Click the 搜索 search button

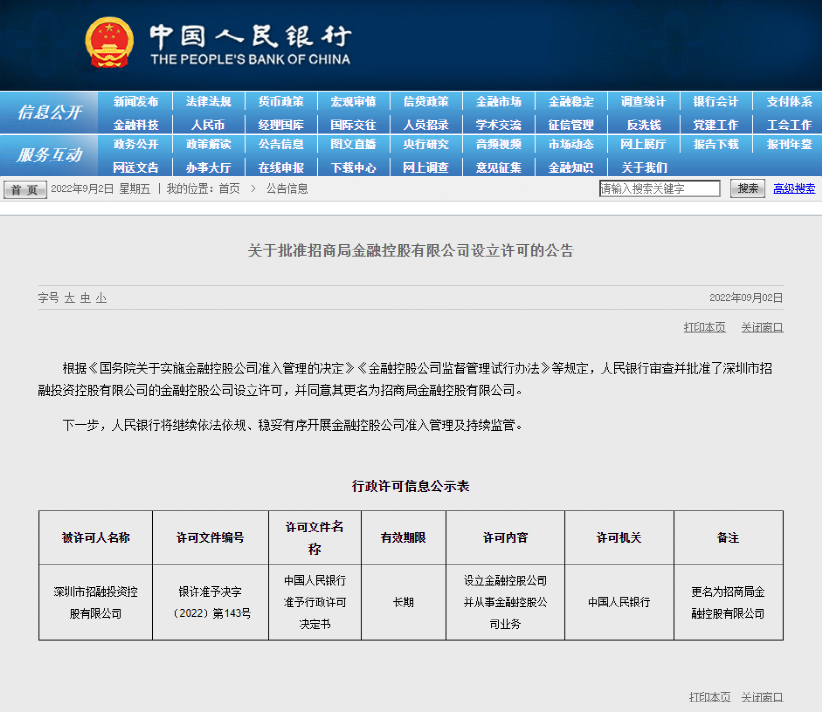click(747, 188)
